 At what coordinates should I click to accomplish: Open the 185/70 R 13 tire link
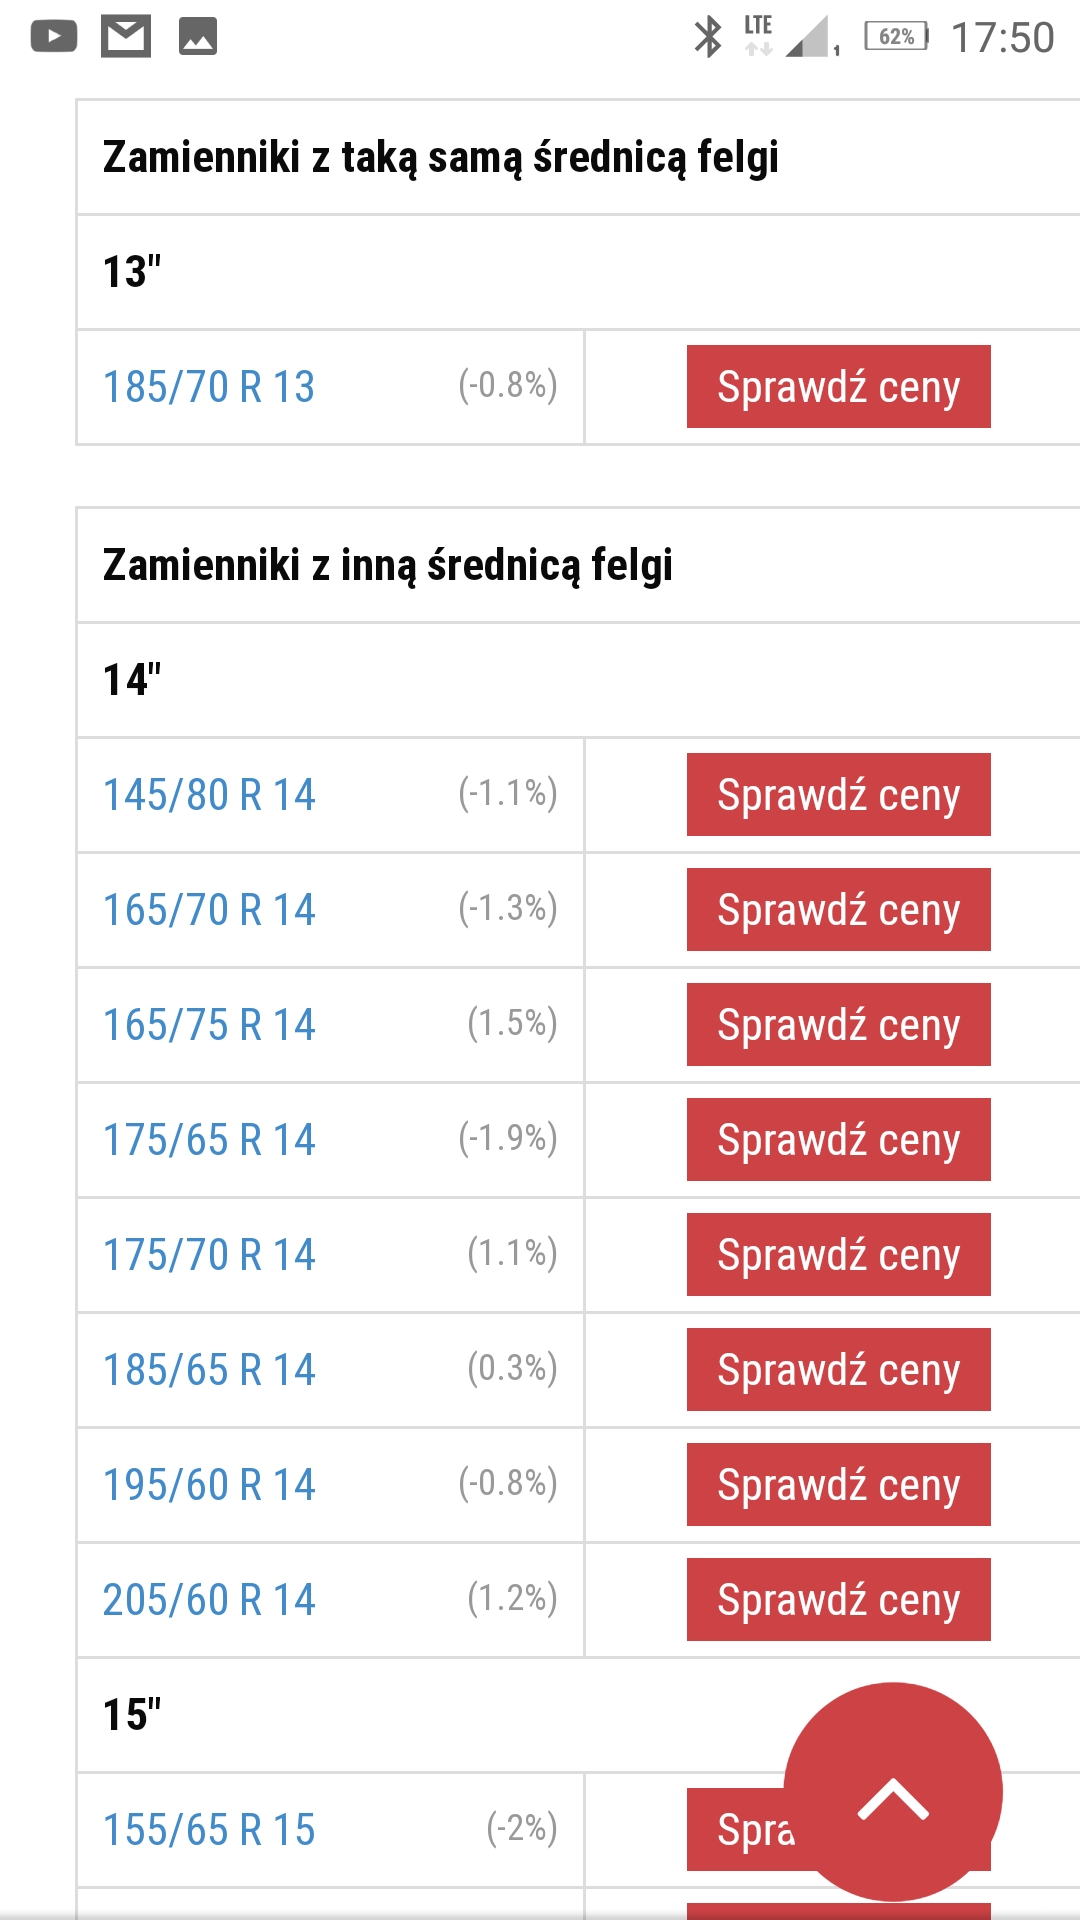click(x=209, y=387)
